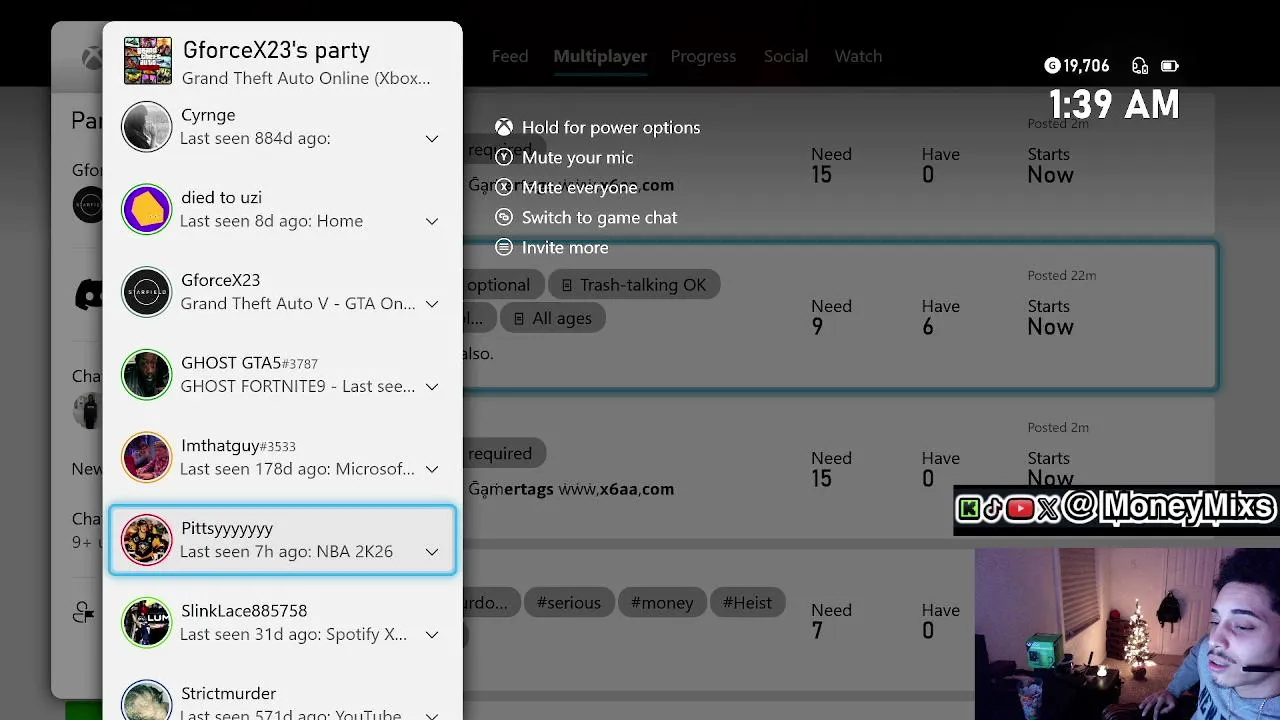1280x720 pixels.
Task: Click GforceX23's party title
Action: pyautogui.click(x=276, y=50)
